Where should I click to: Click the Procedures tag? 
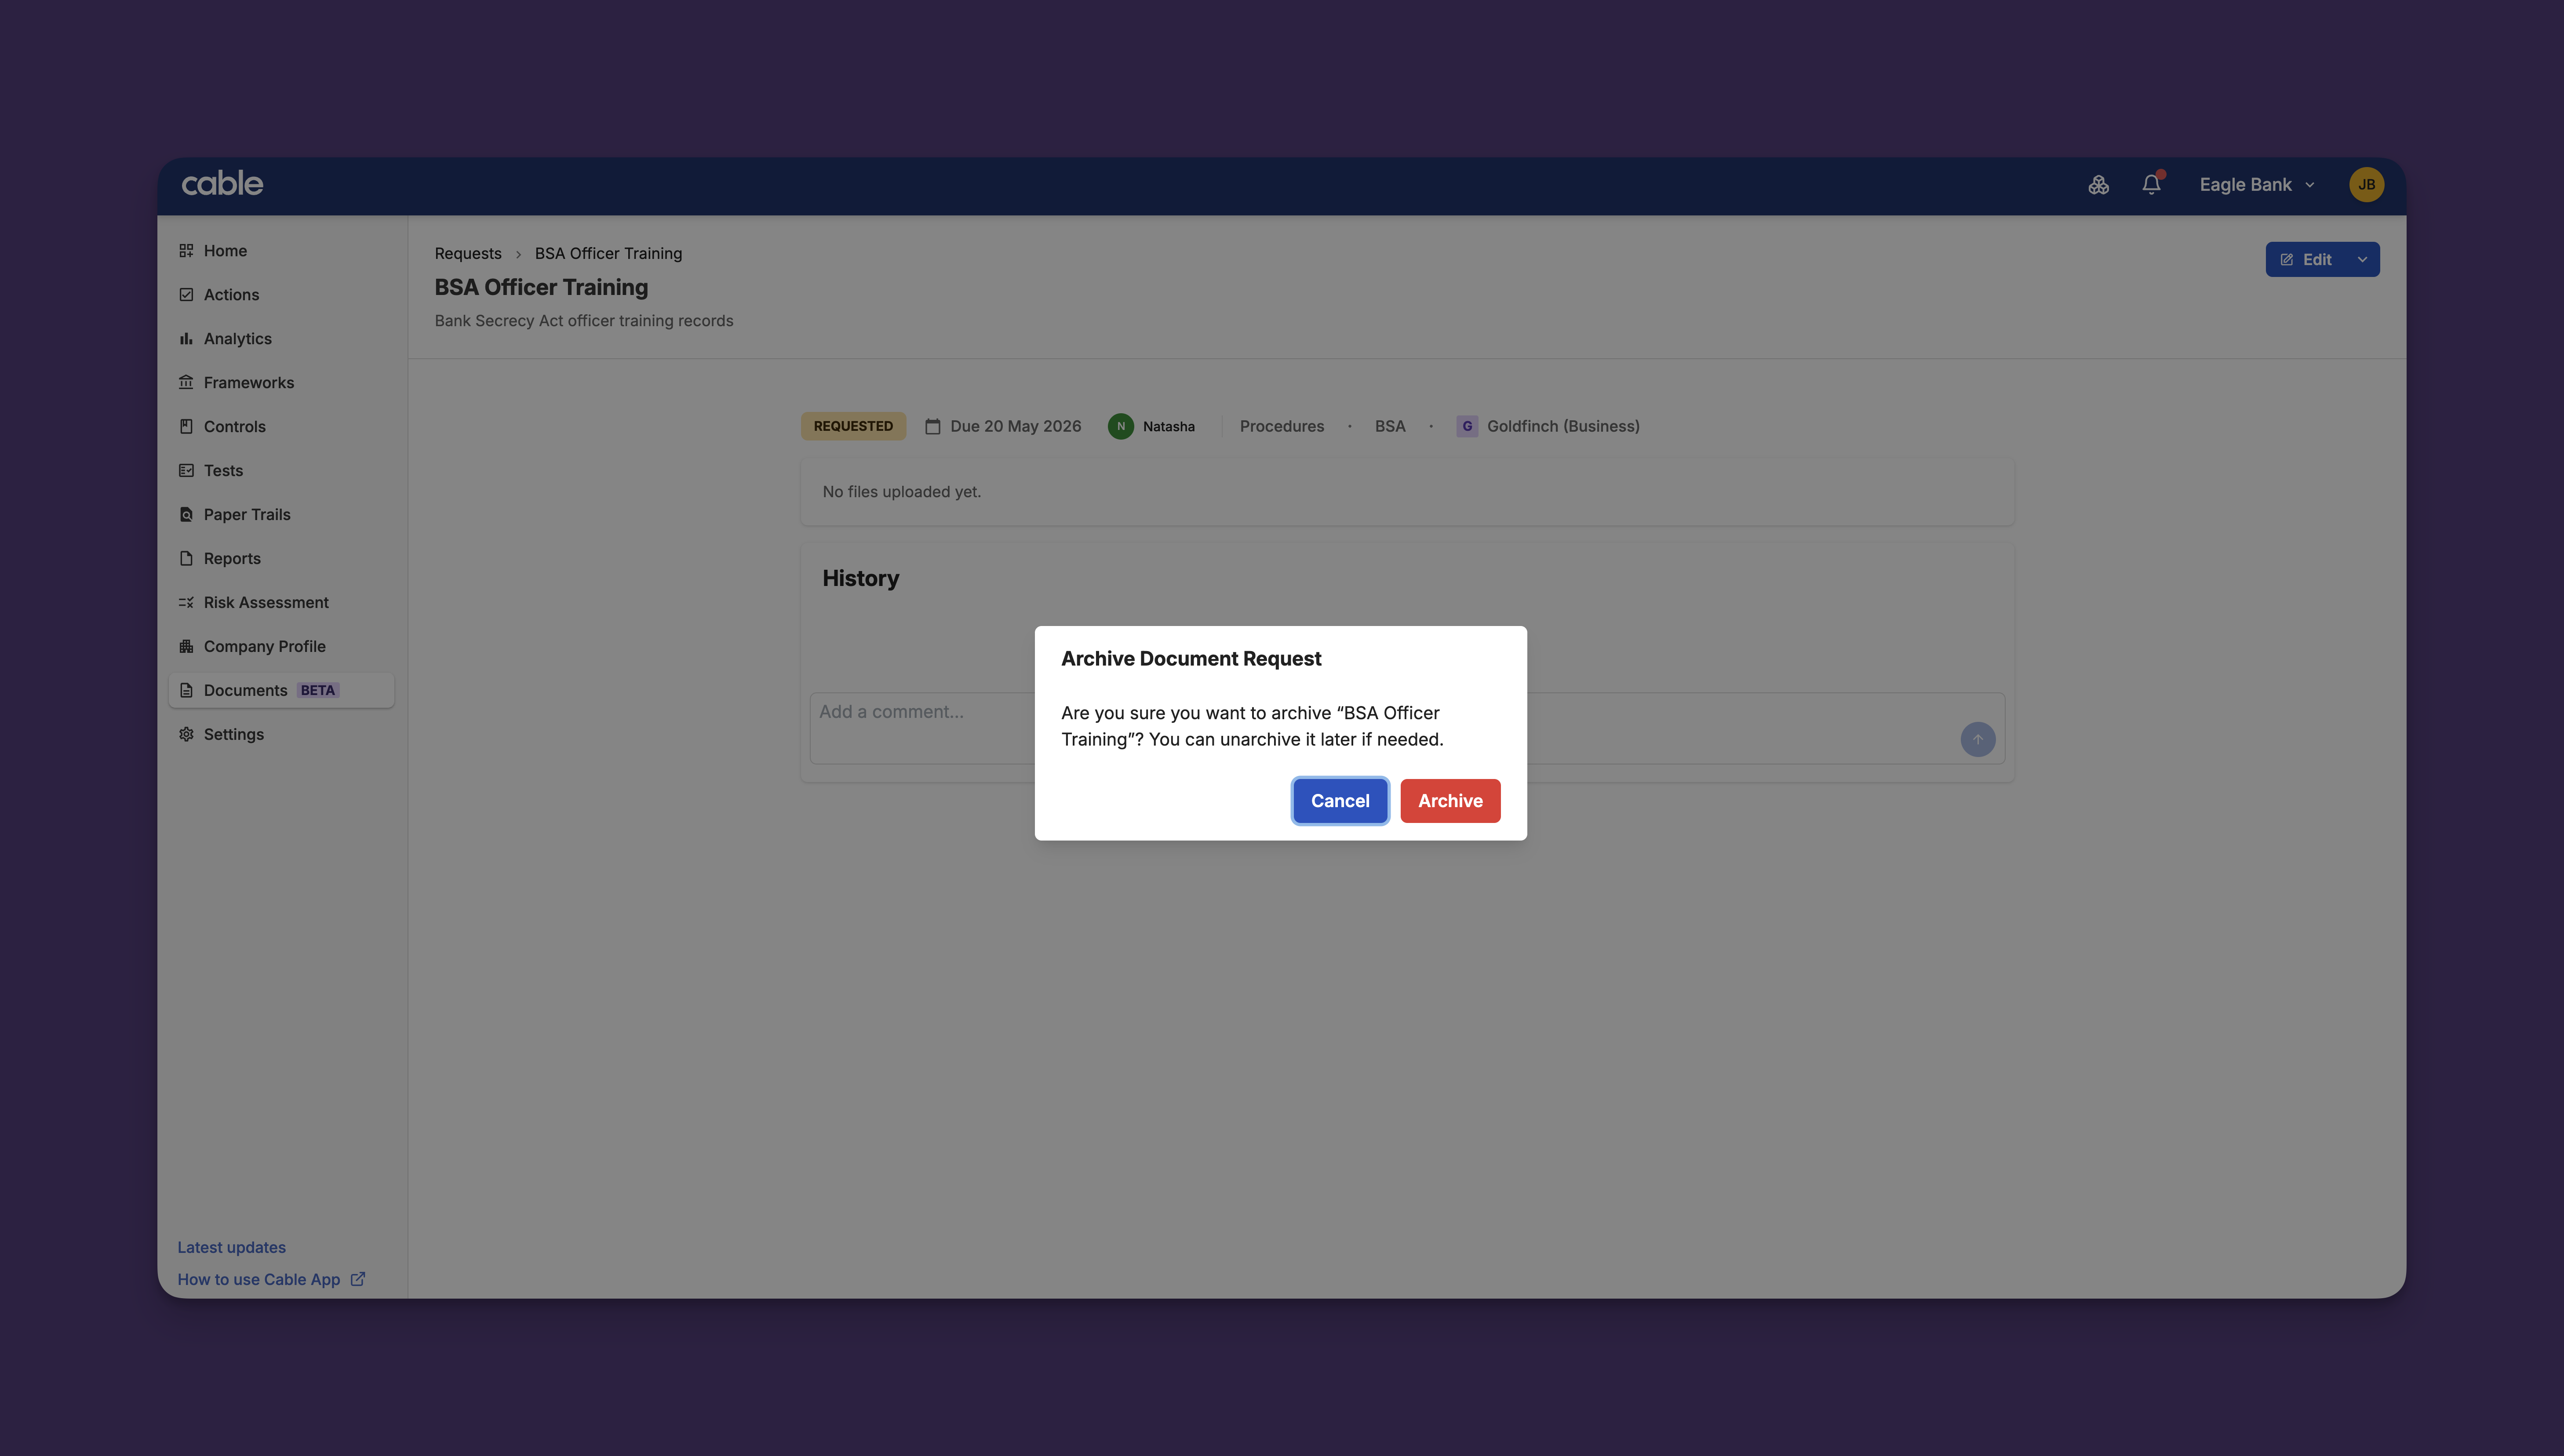coord(1281,427)
